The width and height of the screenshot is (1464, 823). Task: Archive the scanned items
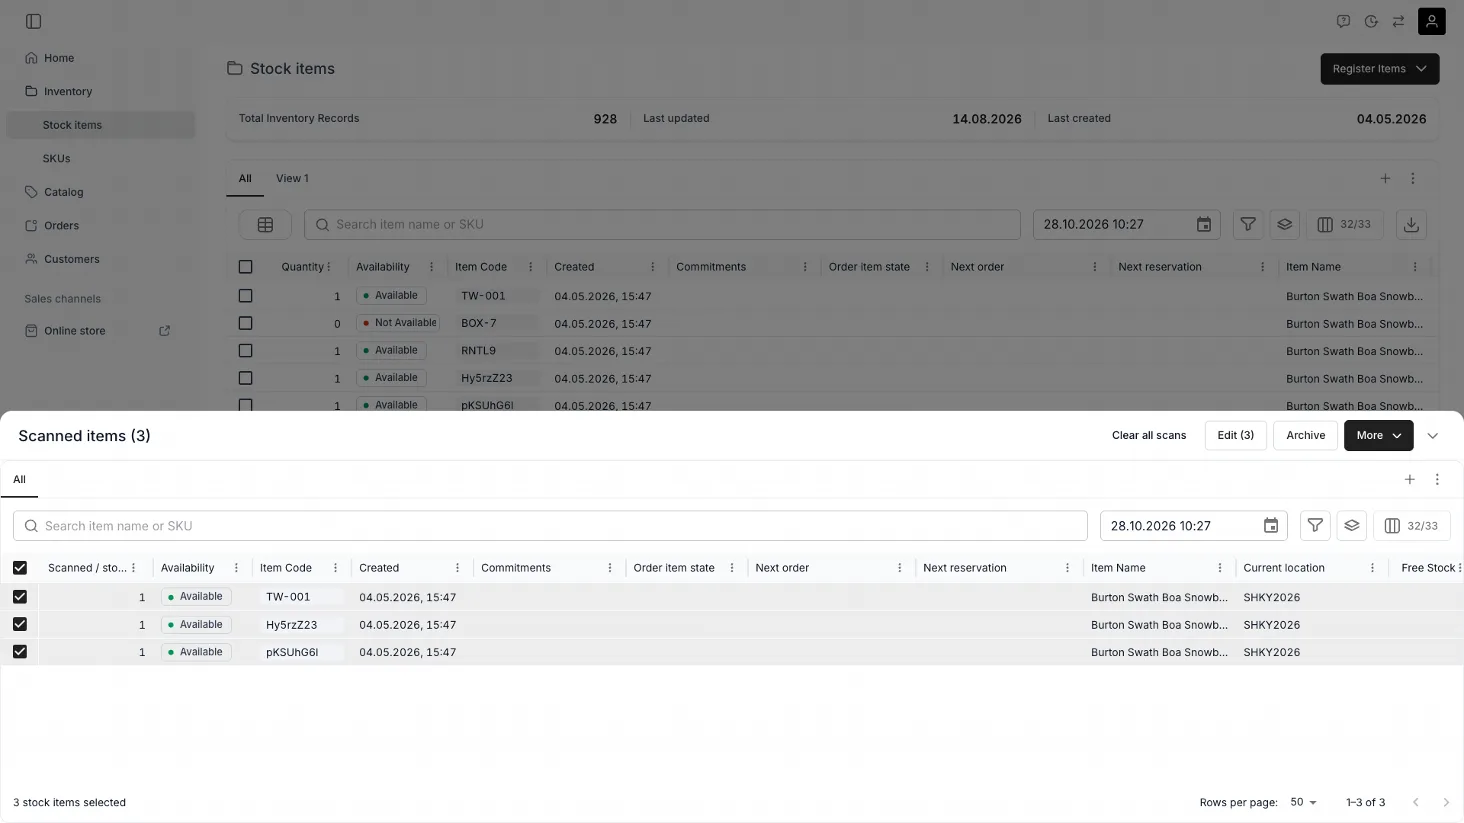click(1306, 436)
